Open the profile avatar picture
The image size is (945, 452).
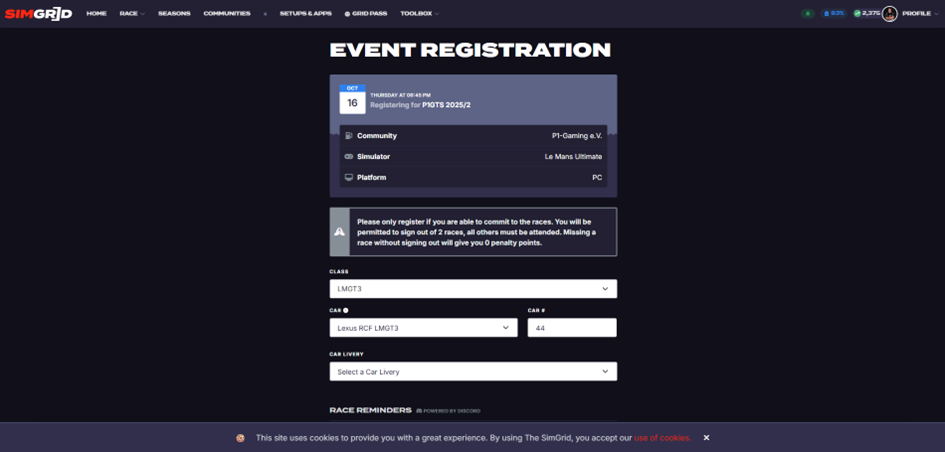click(x=889, y=14)
